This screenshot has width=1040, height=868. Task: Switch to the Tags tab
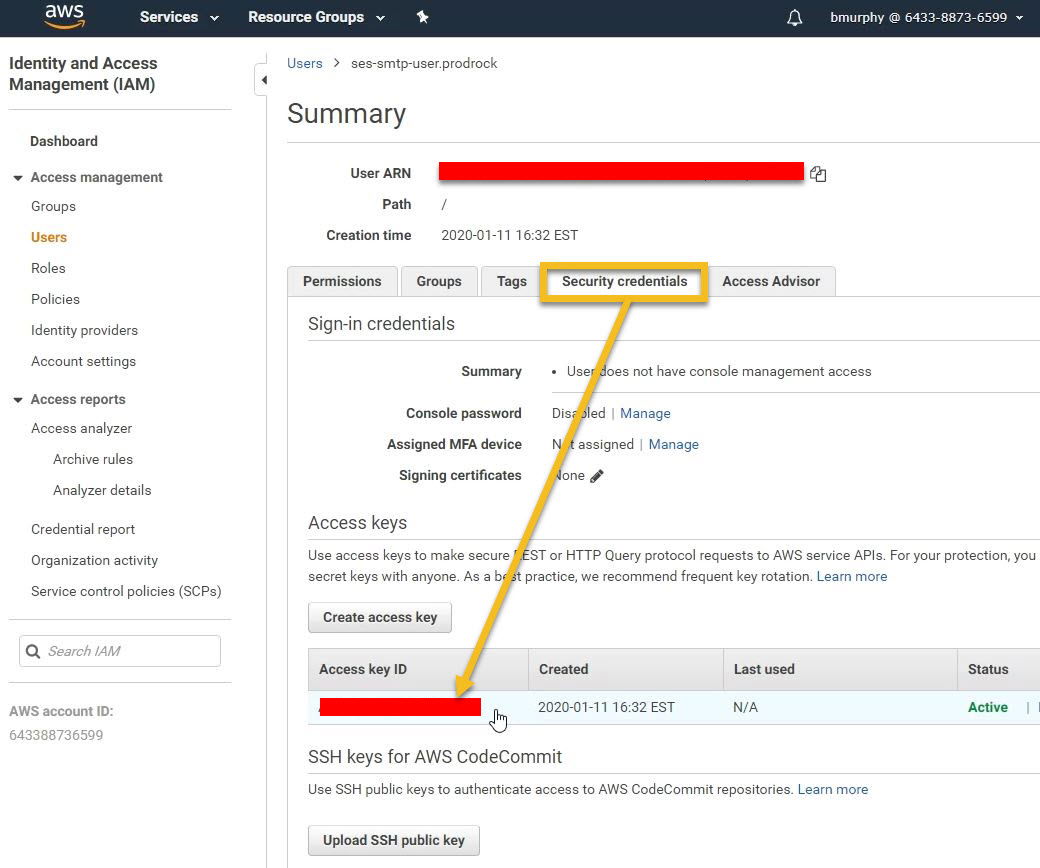pyautogui.click(x=512, y=281)
